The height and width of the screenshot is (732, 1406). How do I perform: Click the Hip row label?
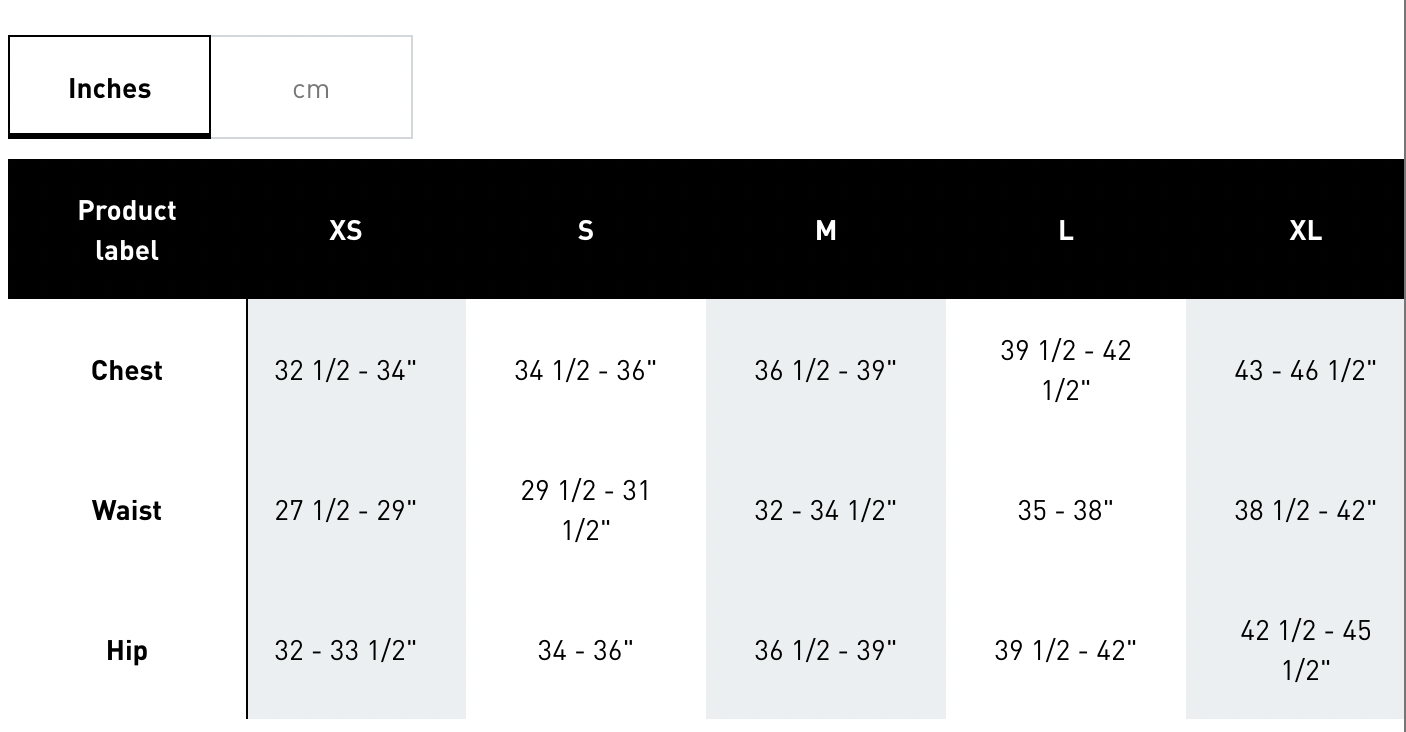pos(127,650)
